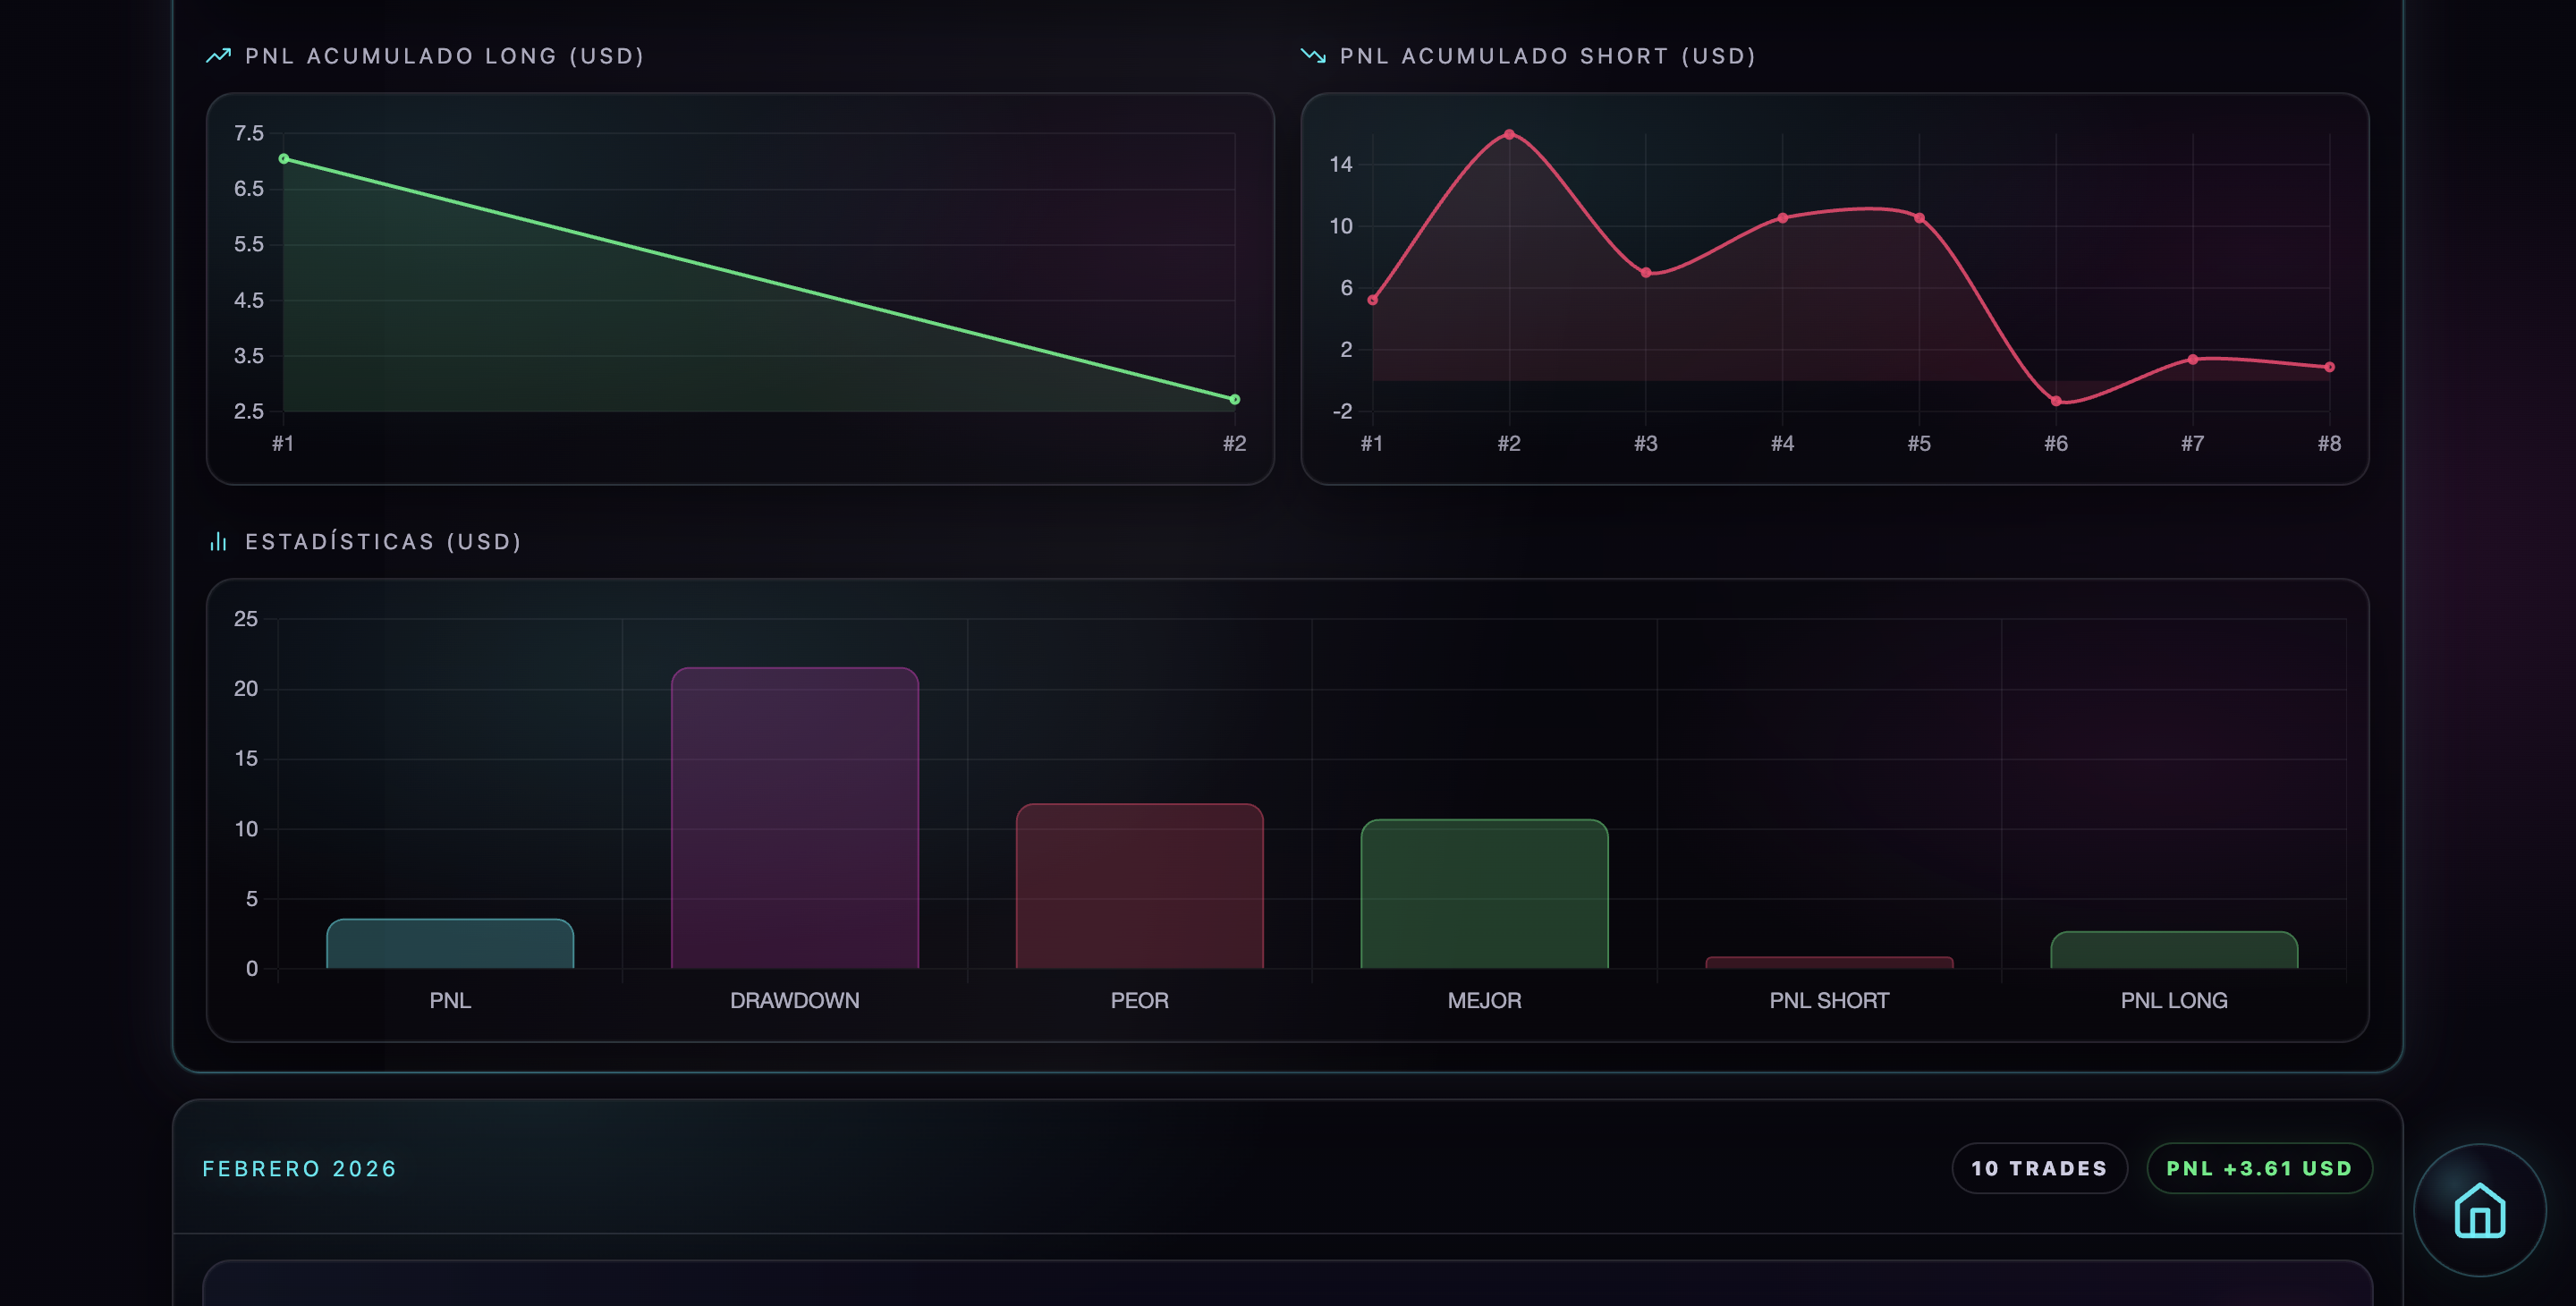The width and height of the screenshot is (2576, 1306).
Task: Click the small PNL SHORT bar
Action: point(1828,963)
